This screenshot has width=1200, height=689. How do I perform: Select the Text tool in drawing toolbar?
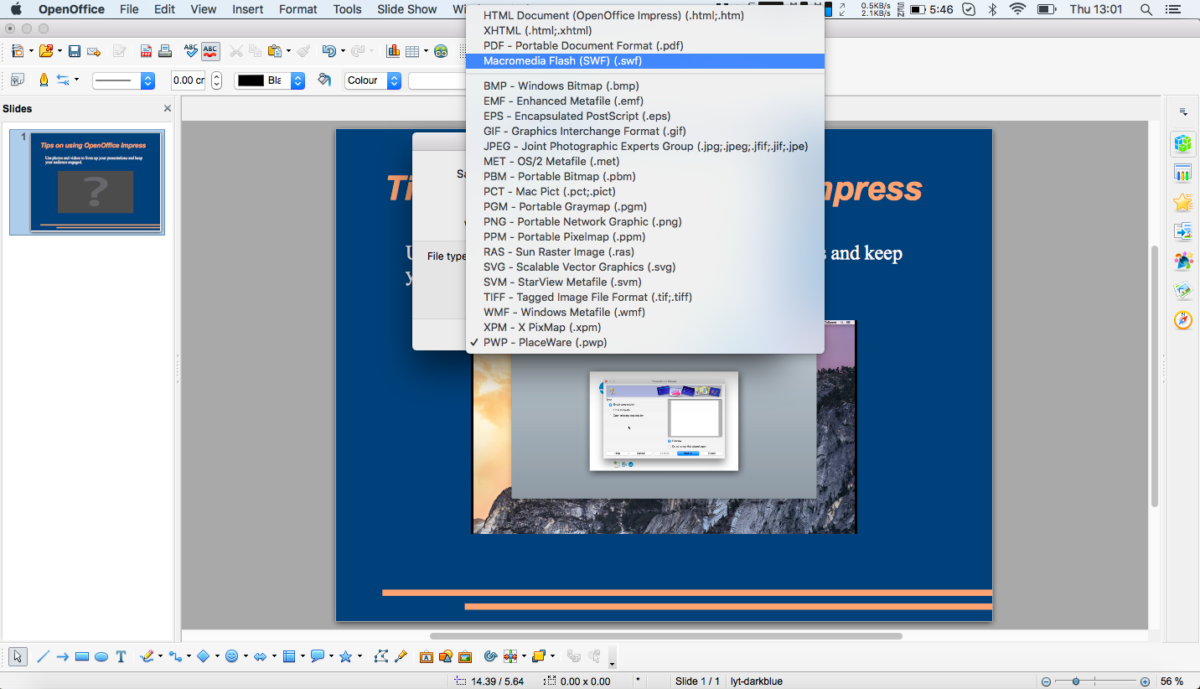pyautogui.click(x=120, y=656)
